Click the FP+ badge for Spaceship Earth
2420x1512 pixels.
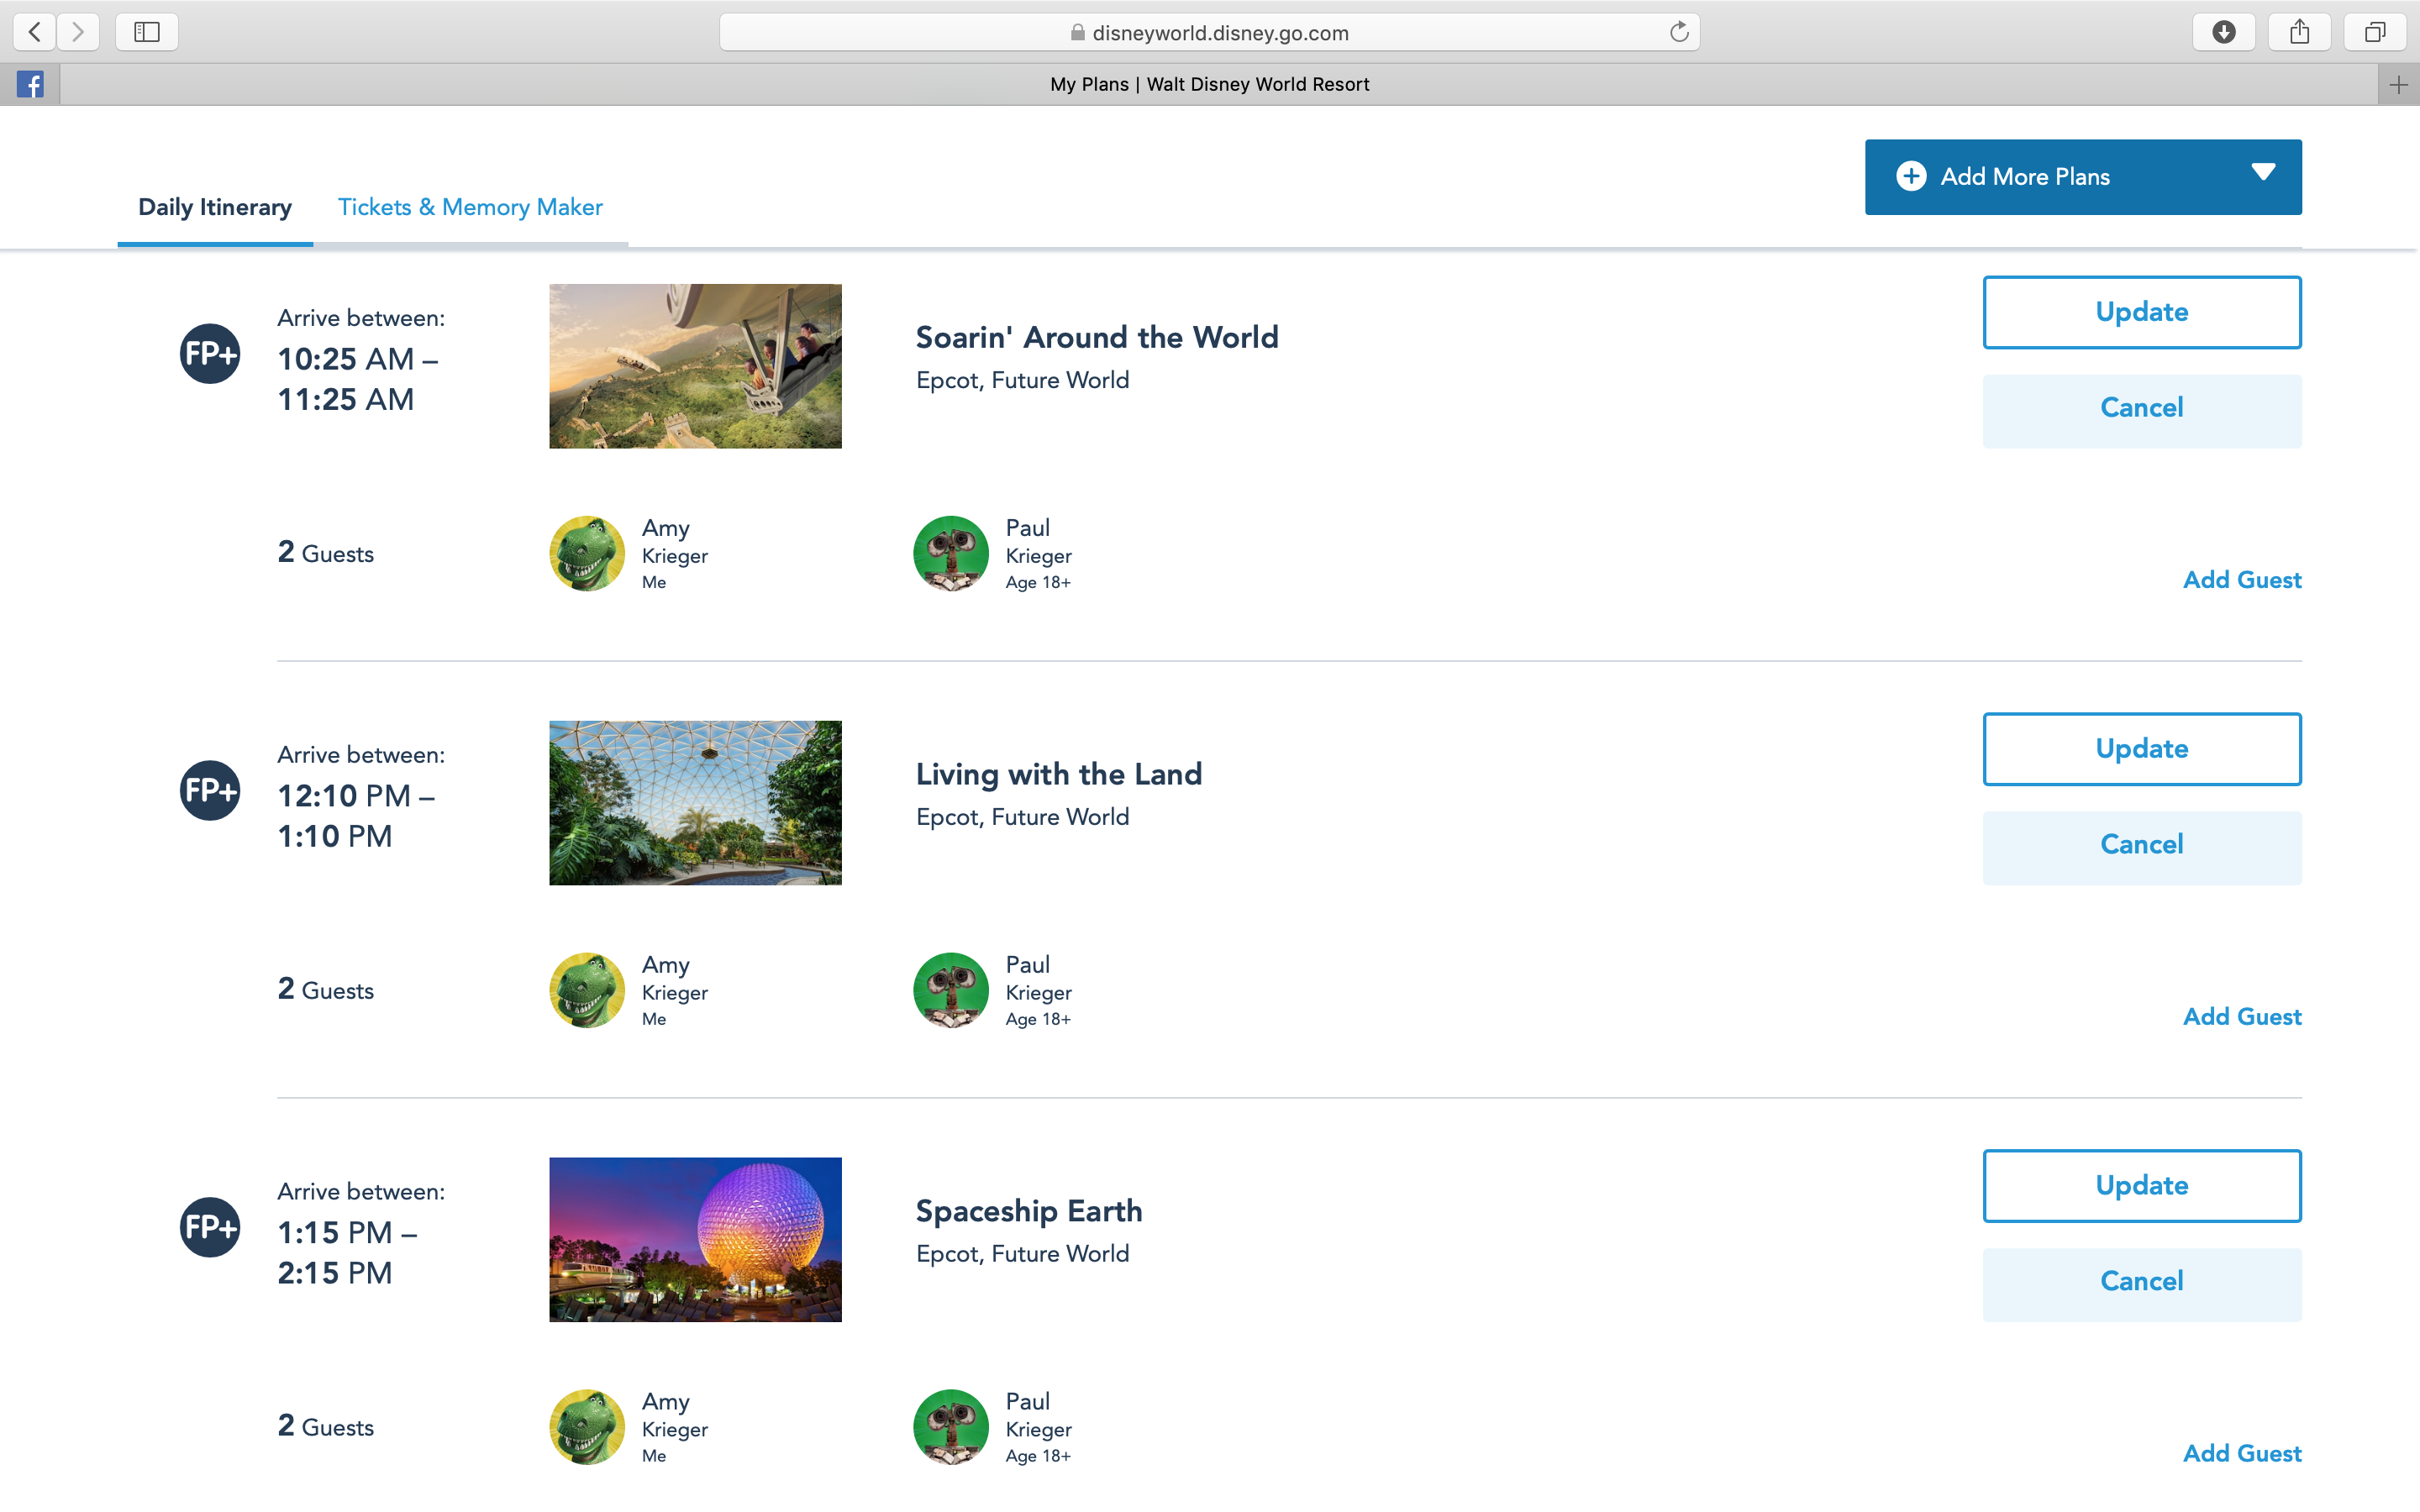[x=210, y=1227]
